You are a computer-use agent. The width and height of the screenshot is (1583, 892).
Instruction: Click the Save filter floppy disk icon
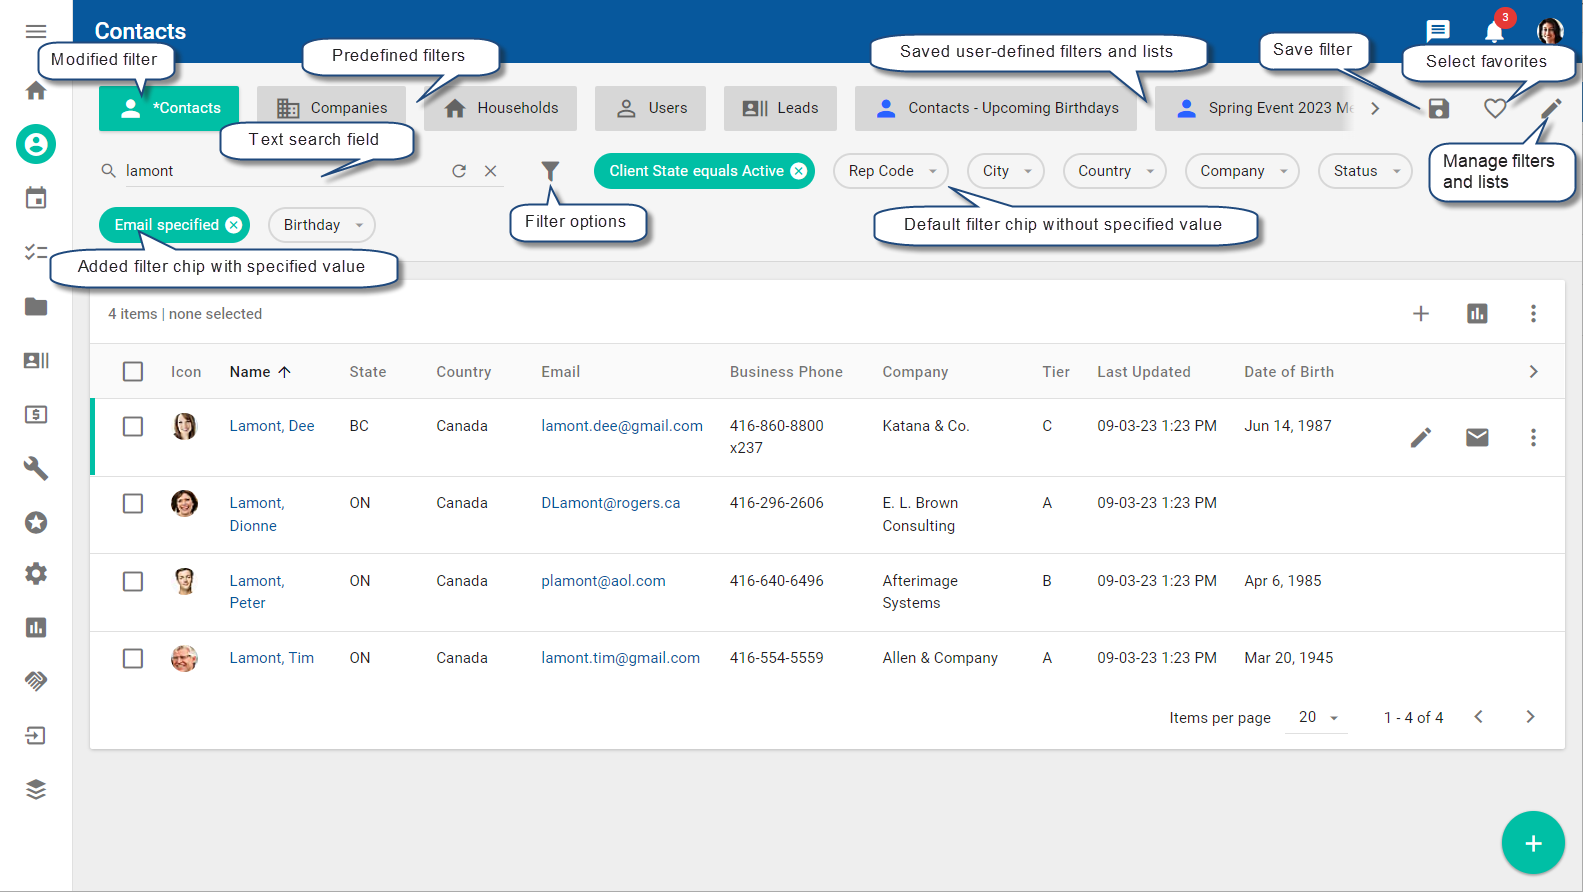click(x=1438, y=109)
